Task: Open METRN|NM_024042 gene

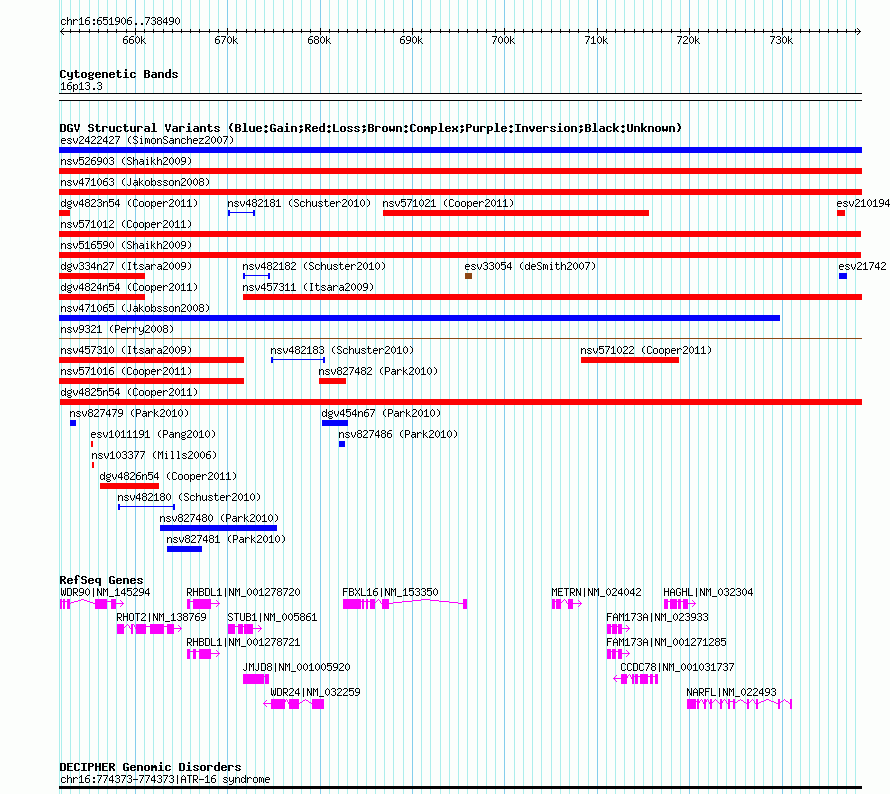Action: tap(596, 592)
